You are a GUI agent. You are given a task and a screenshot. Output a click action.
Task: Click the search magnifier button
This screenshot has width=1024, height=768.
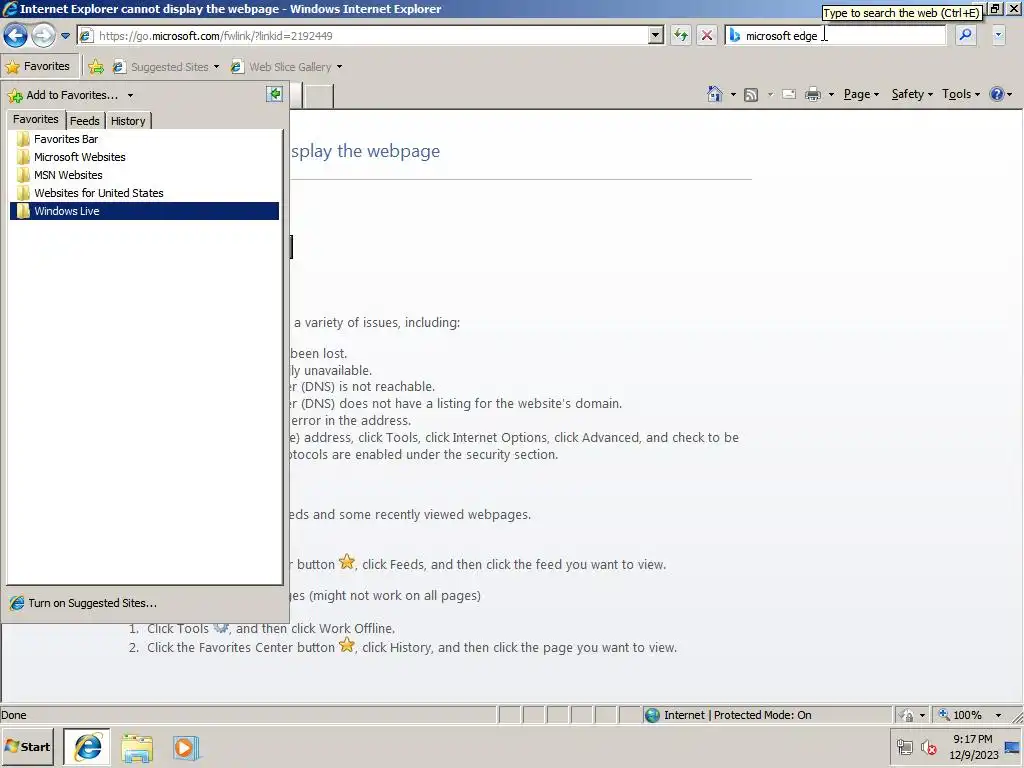965,35
